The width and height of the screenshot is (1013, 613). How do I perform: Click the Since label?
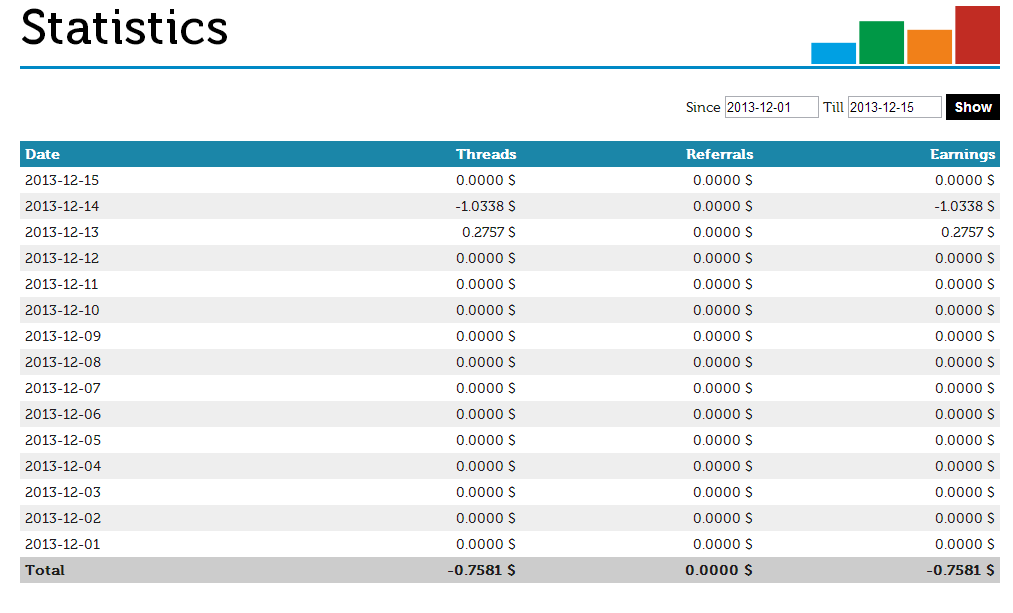click(x=703, y=107)
